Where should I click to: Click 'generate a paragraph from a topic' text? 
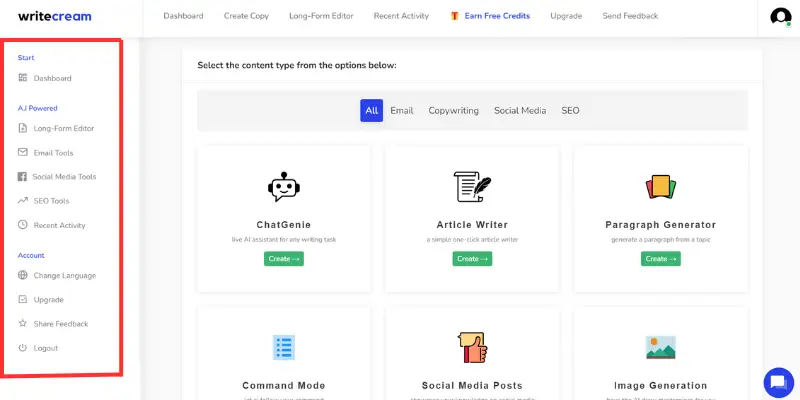pyautogui.click(x=661, y=239)
